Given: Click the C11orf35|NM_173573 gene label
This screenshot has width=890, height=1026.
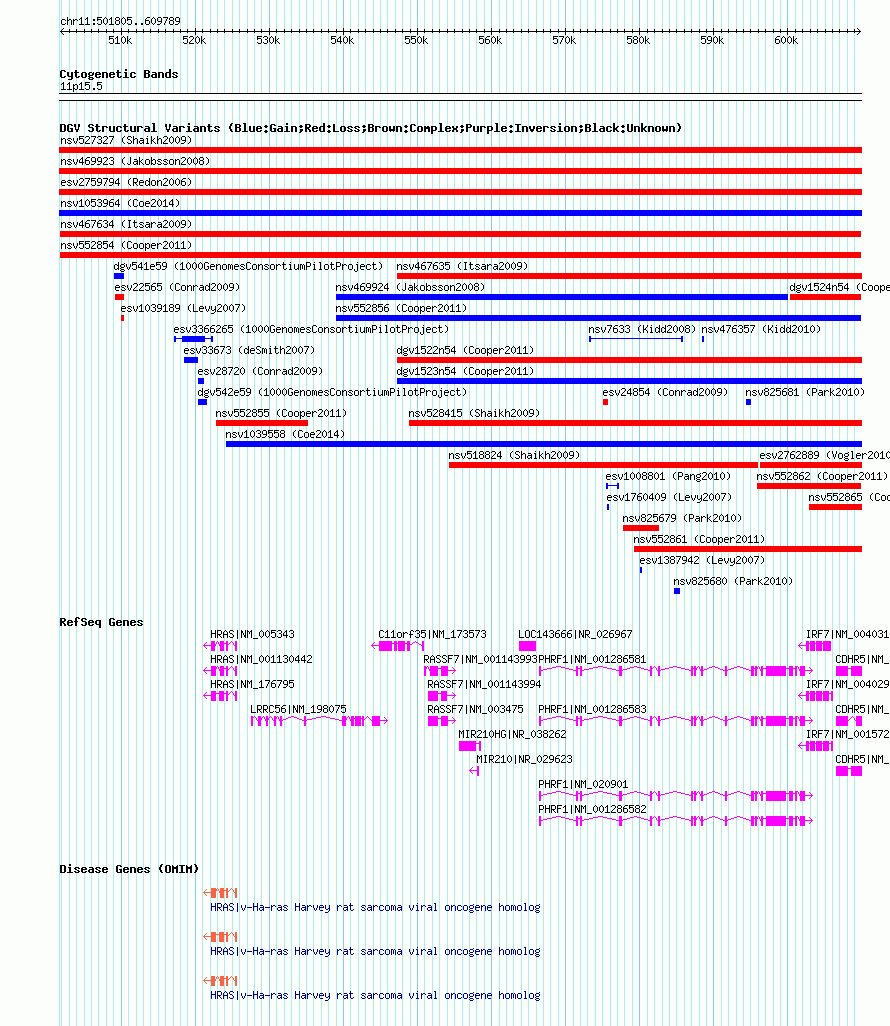Looking at the screenshot, I should coord(432,634).
